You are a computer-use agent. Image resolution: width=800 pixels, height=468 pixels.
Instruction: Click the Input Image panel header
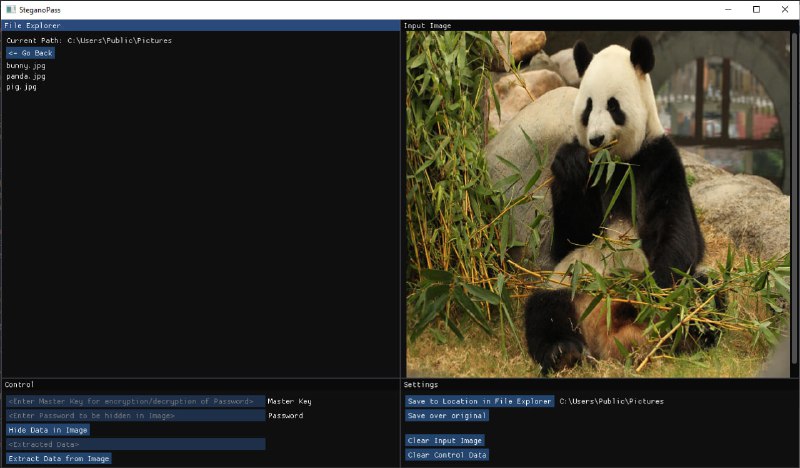coord(600,25)
